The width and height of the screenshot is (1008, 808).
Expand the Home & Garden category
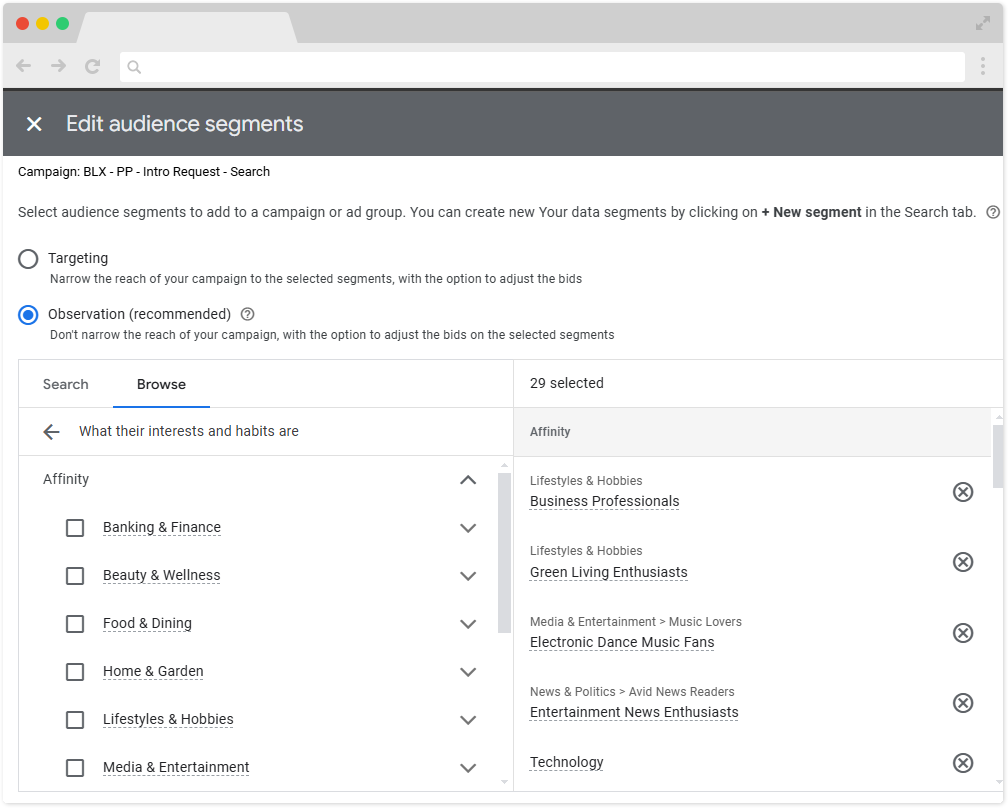click(x=468, y=672)
